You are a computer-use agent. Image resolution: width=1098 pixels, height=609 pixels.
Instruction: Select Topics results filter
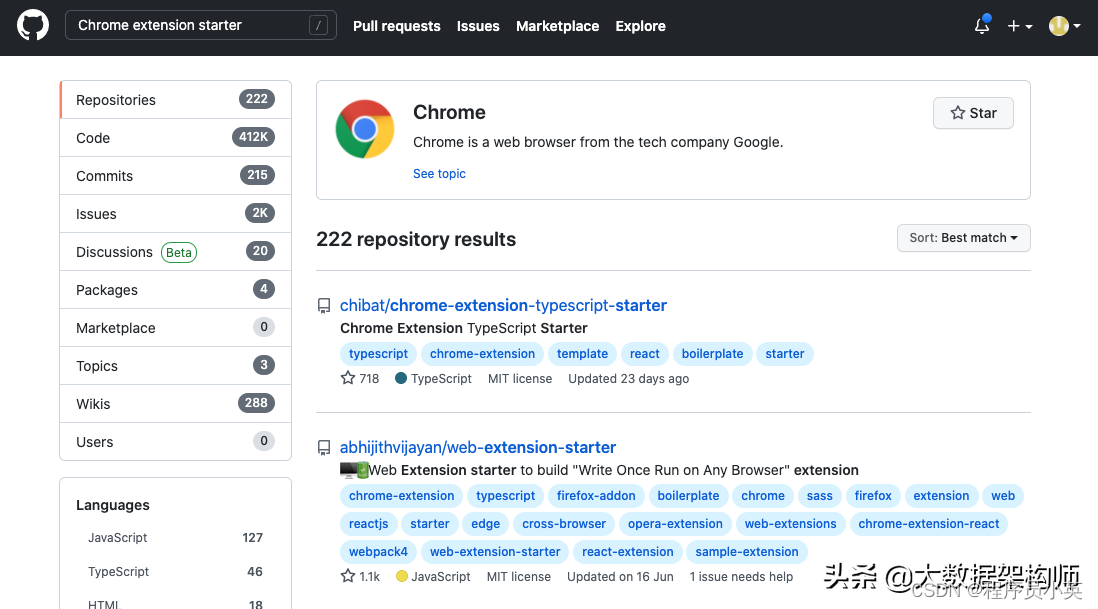click(x=176, y=365)
